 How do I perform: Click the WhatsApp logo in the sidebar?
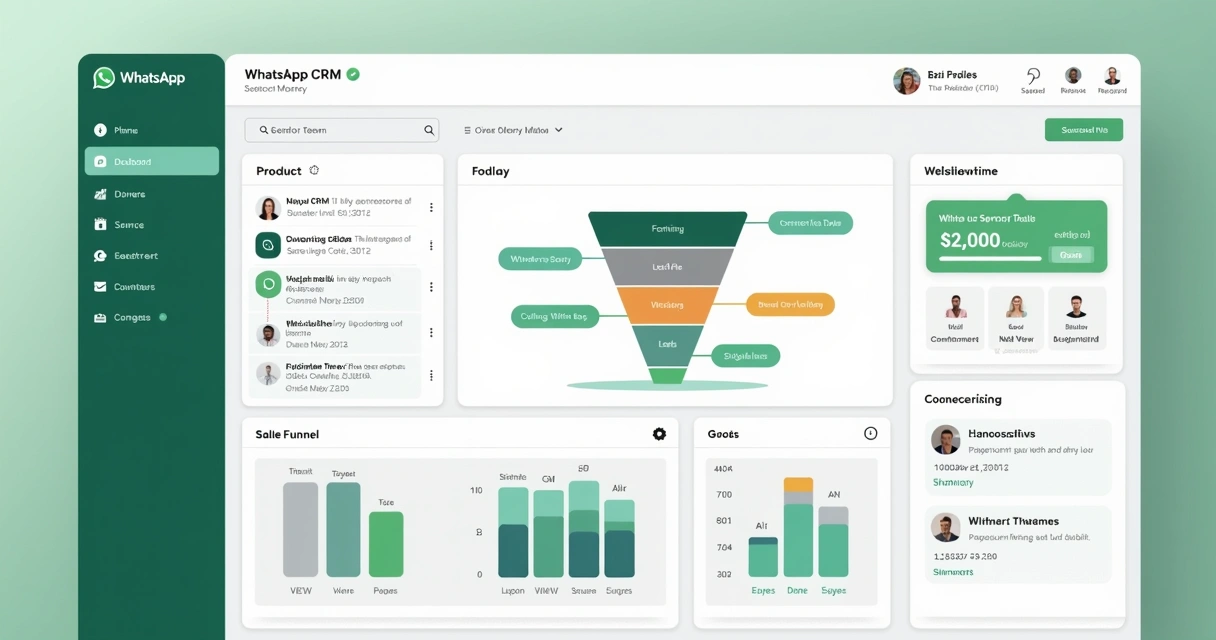[104, 78]
